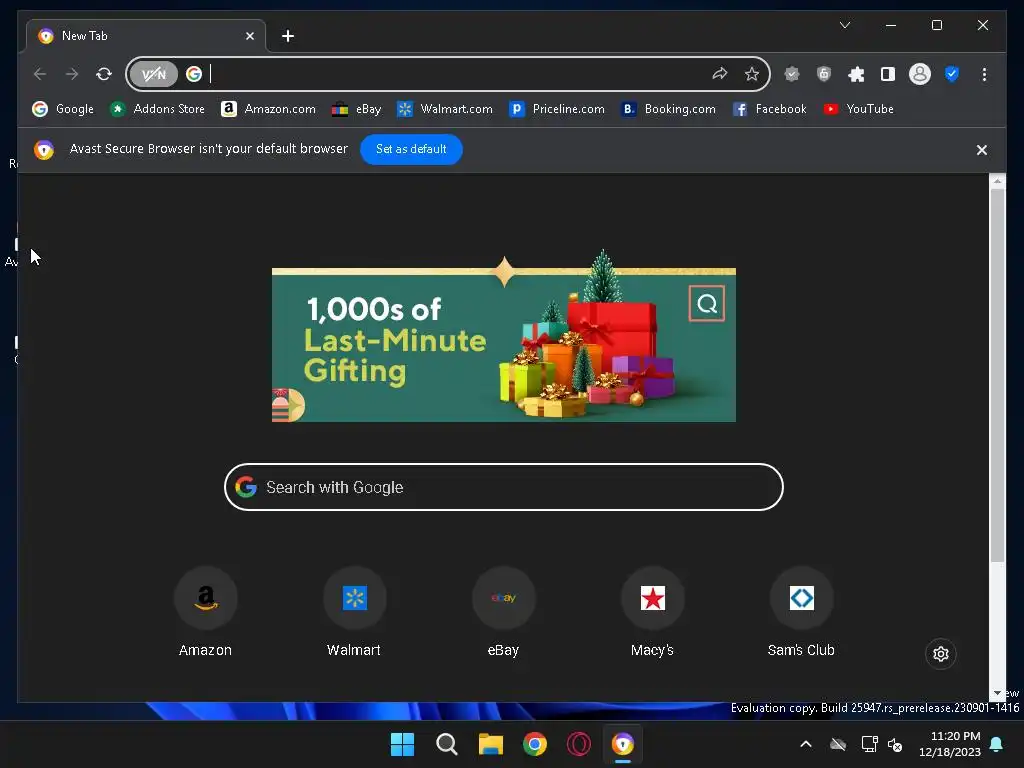Close the New Tab tab

click(x=249, y=36)
